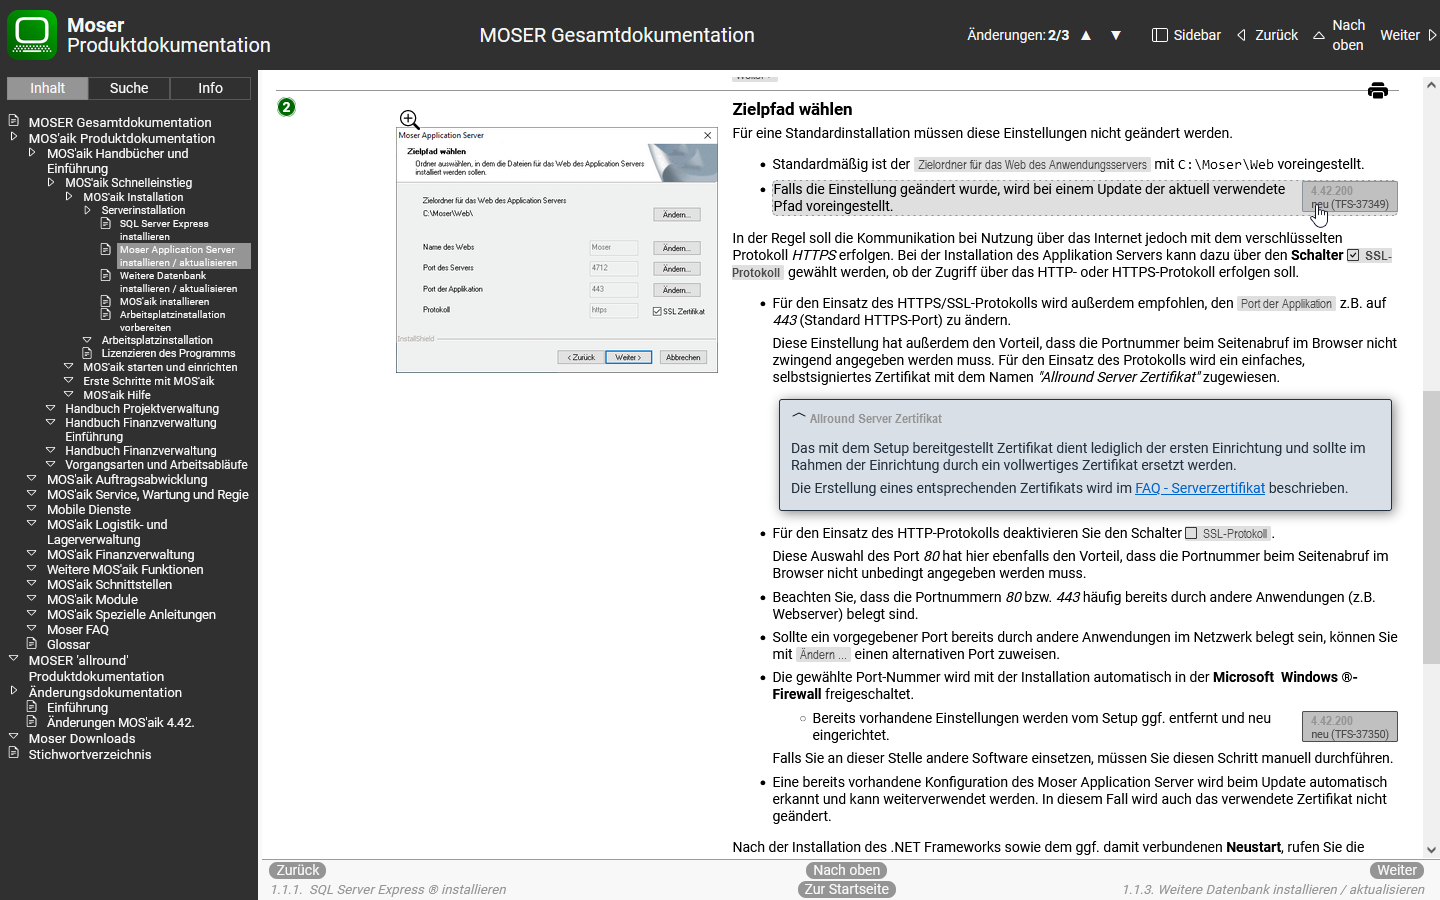
Task: Open the Glossar page icon
Action: tap(32, 644)
